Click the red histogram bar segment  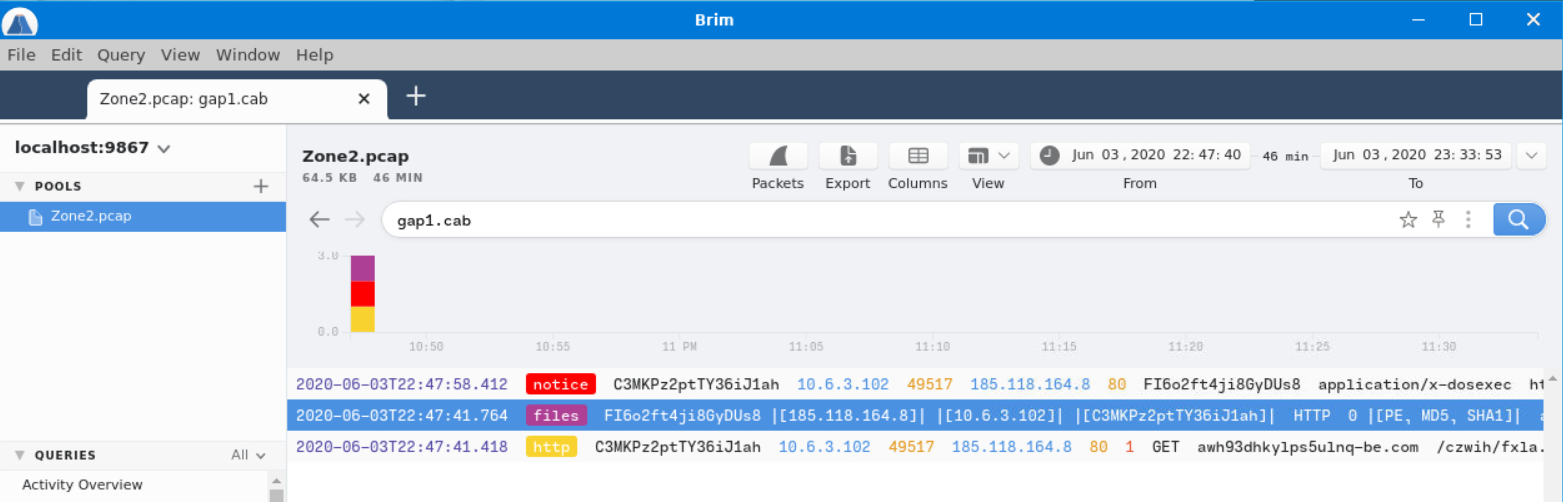click(362, 294)
